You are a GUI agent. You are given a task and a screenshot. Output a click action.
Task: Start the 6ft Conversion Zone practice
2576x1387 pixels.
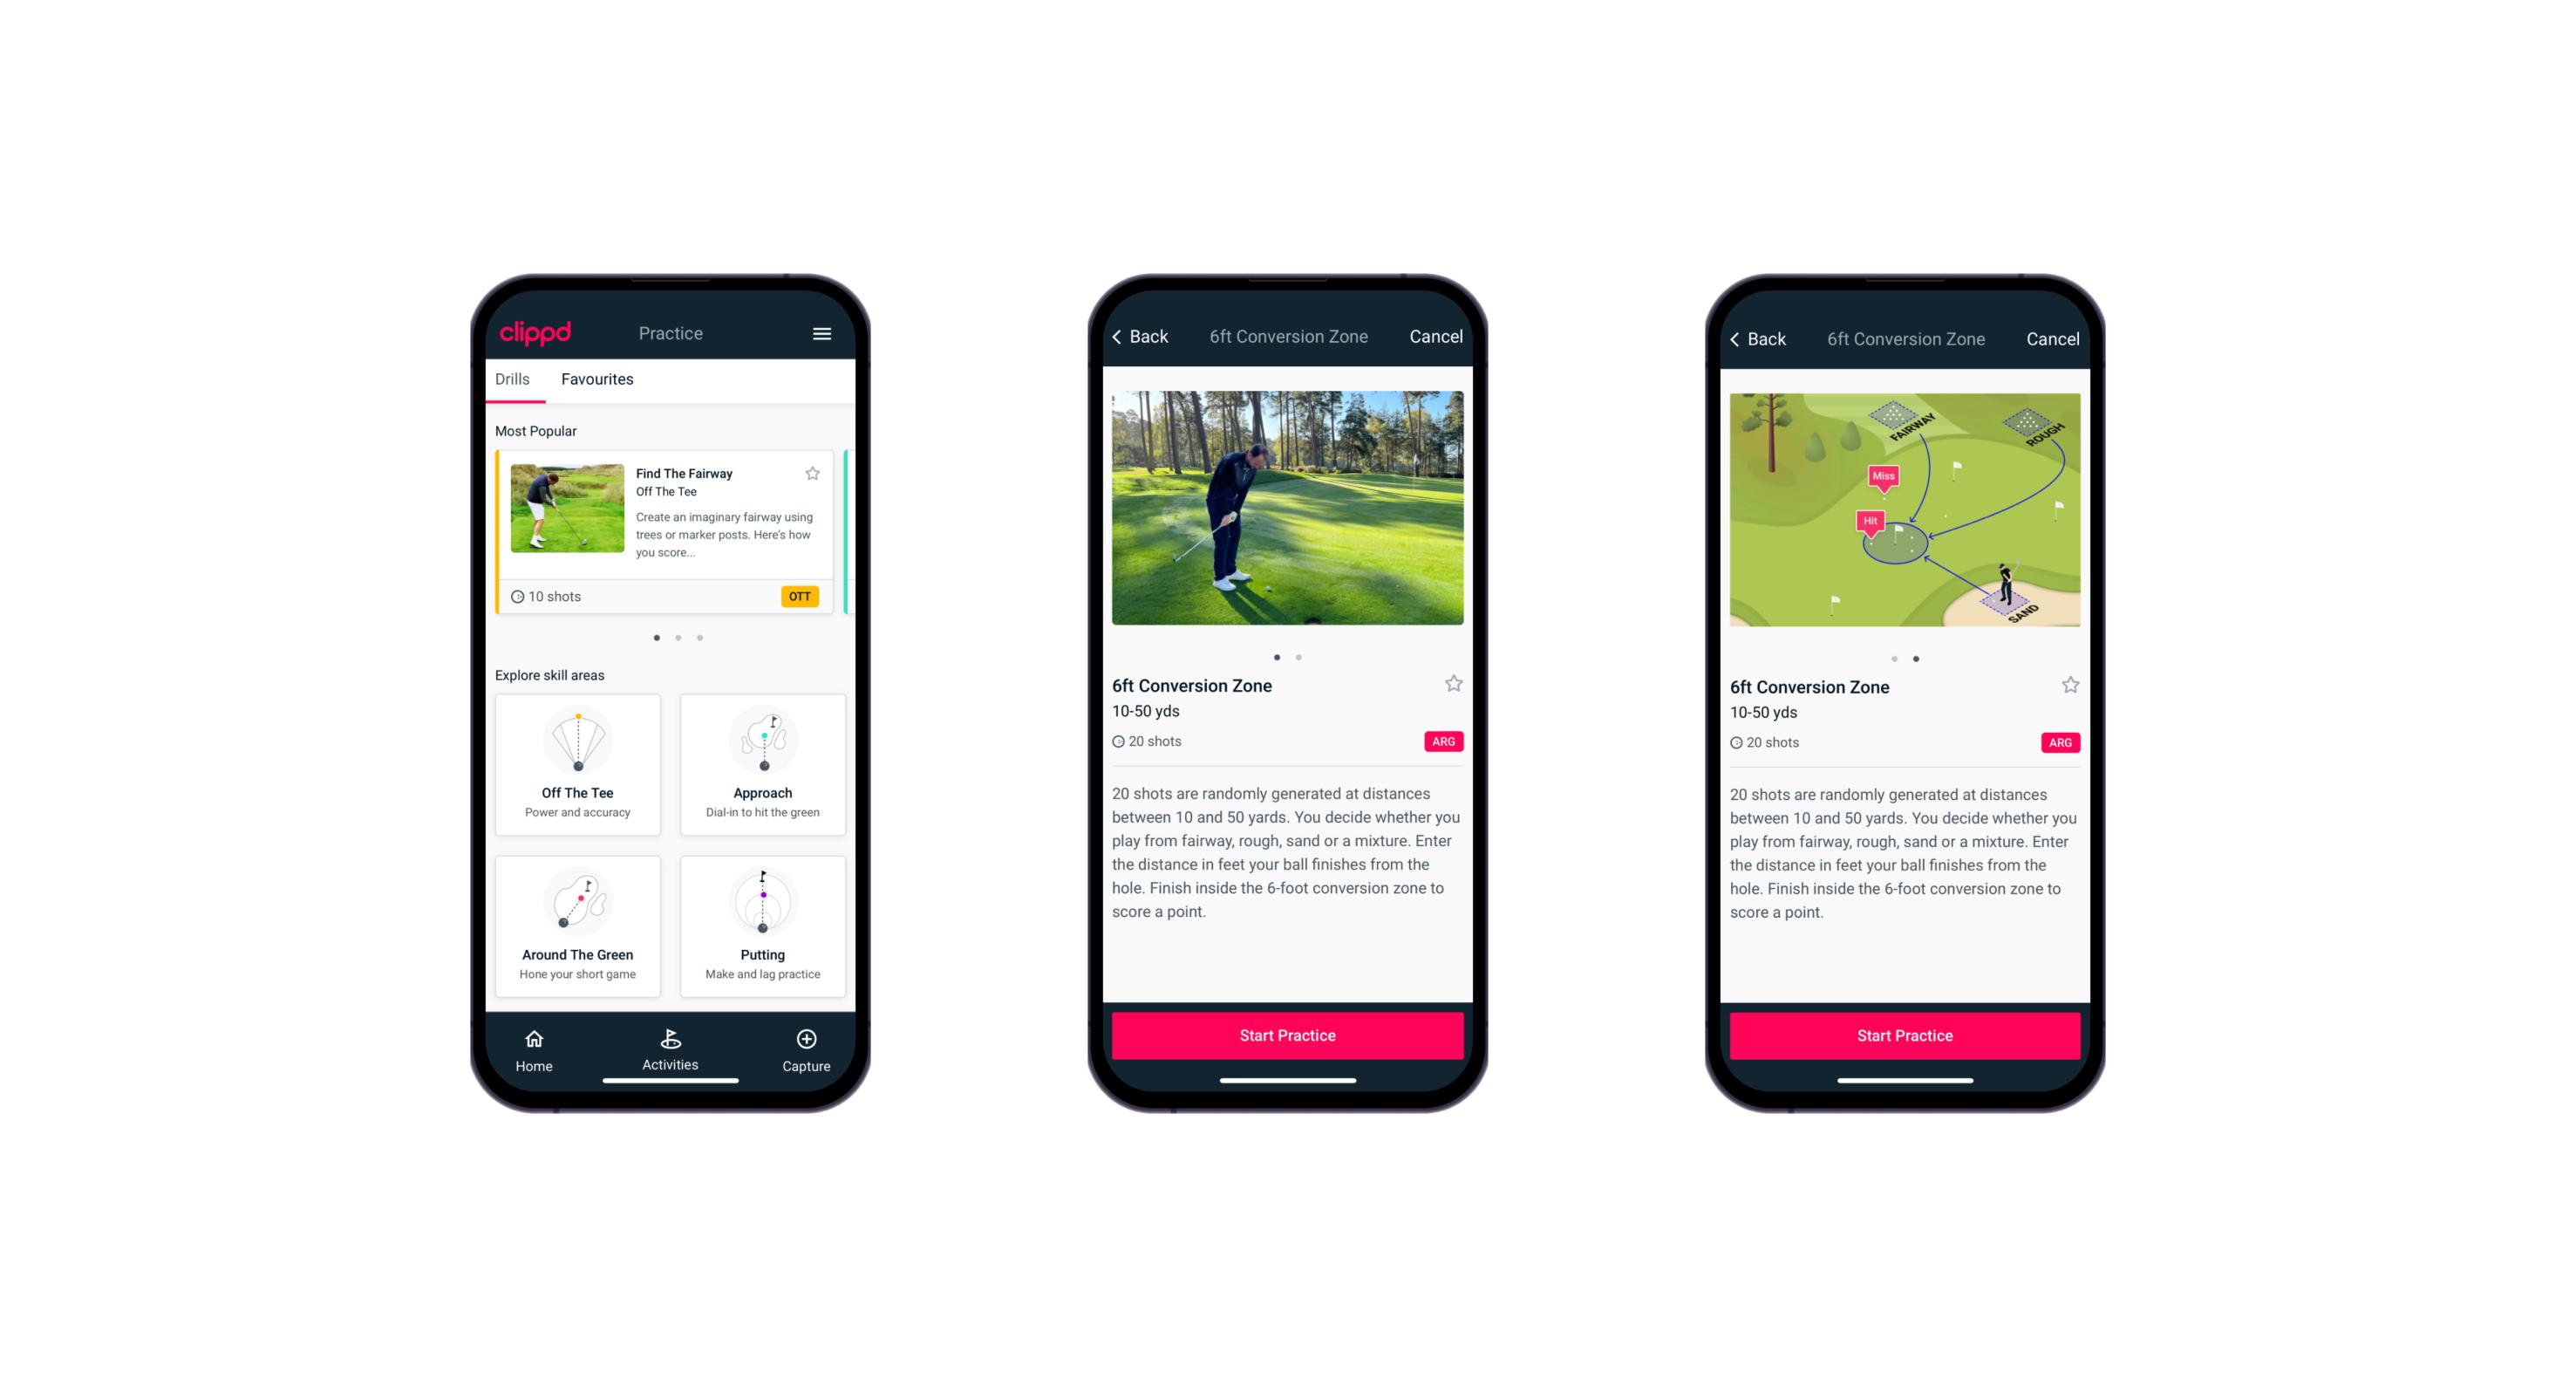click(x=1285, y=1034)
